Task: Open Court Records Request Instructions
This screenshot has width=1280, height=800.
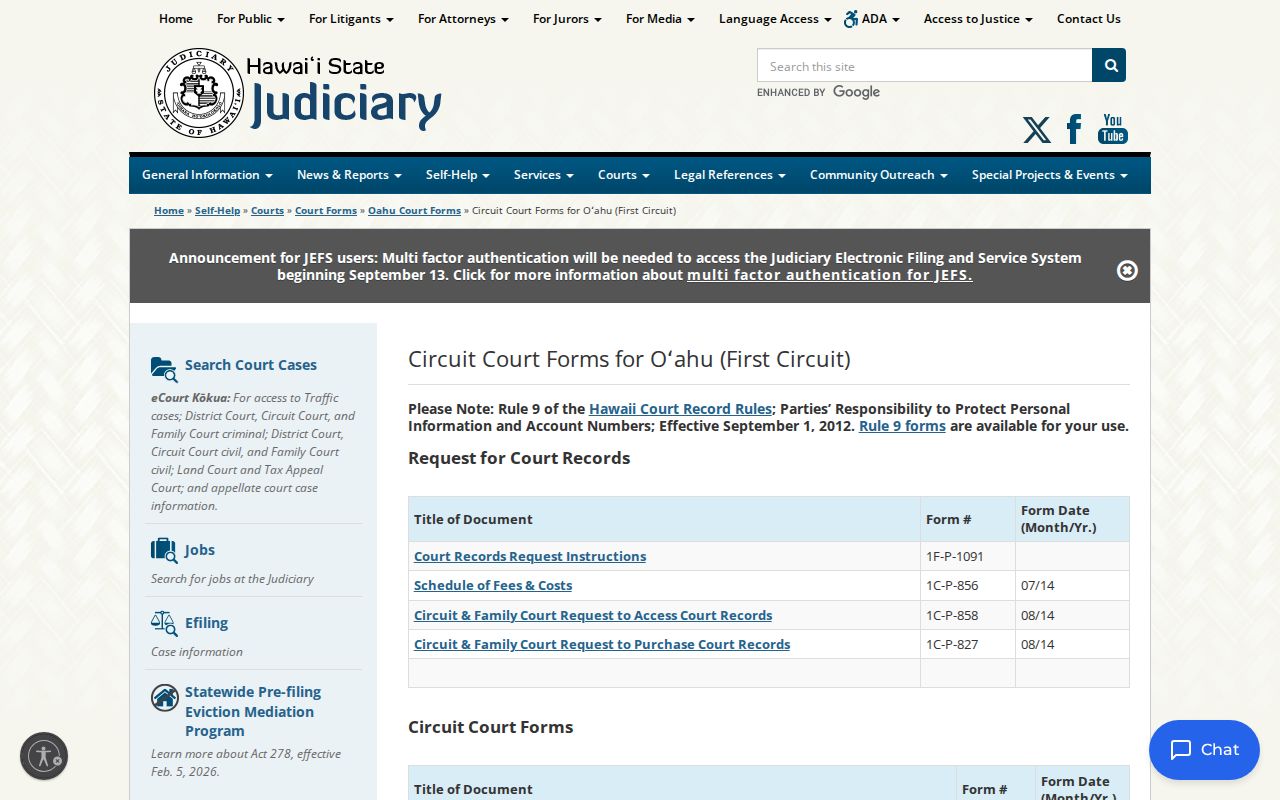Action: [530, 557]
